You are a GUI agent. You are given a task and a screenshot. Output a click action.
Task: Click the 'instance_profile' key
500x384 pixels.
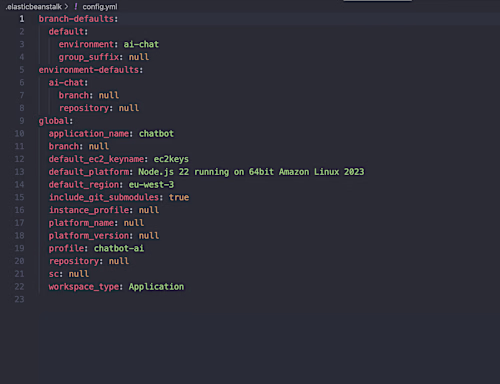(89, 210)
